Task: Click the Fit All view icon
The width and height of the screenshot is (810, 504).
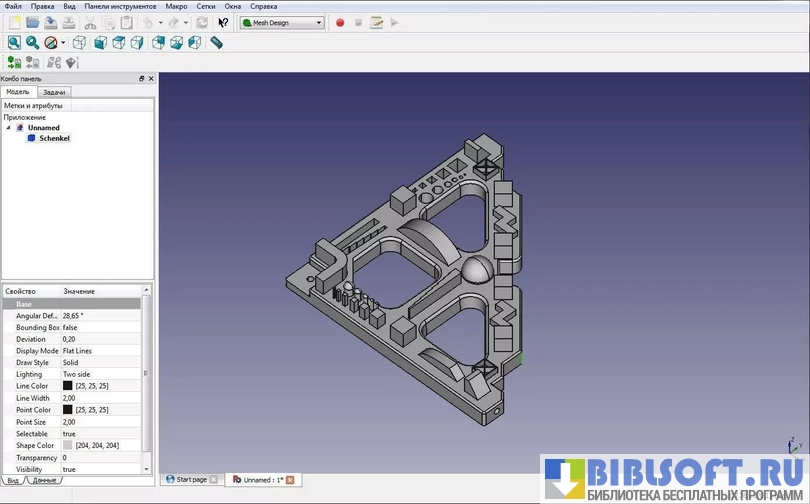Action: (x=14, y=43)
